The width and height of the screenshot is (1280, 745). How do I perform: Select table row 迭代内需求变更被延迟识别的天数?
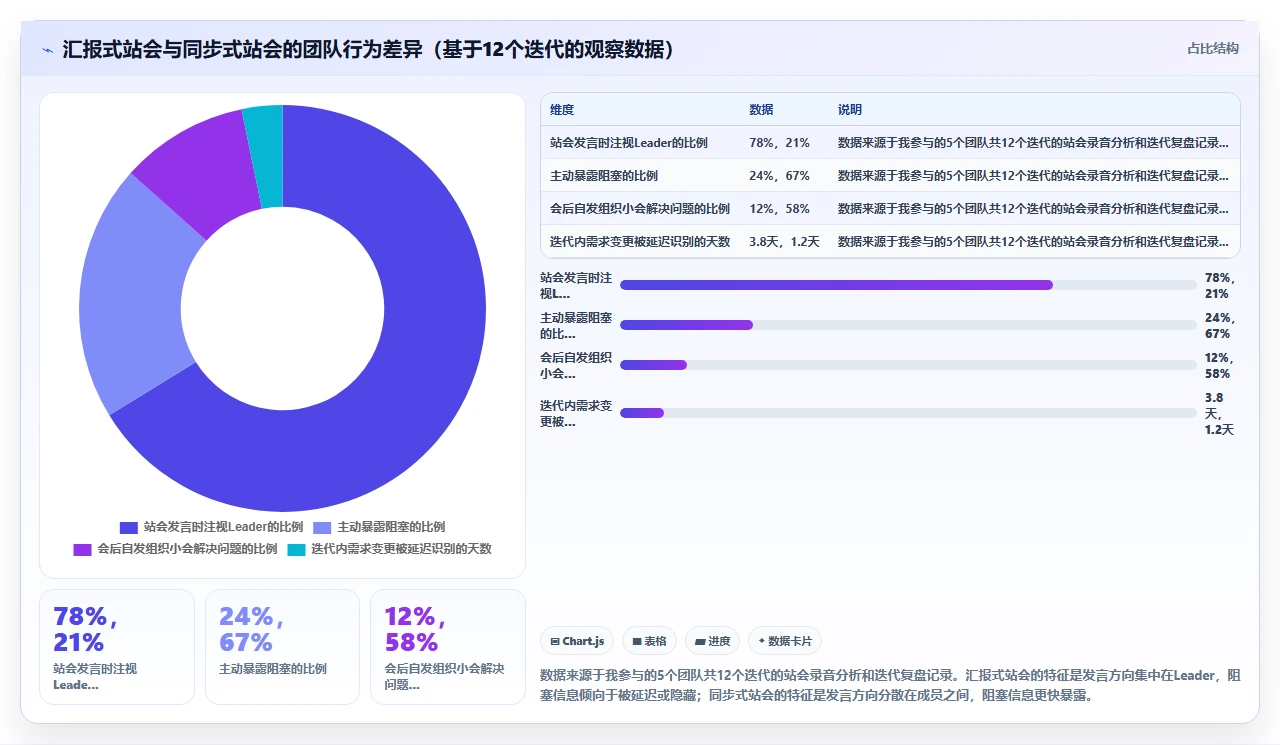pos(890,242)
